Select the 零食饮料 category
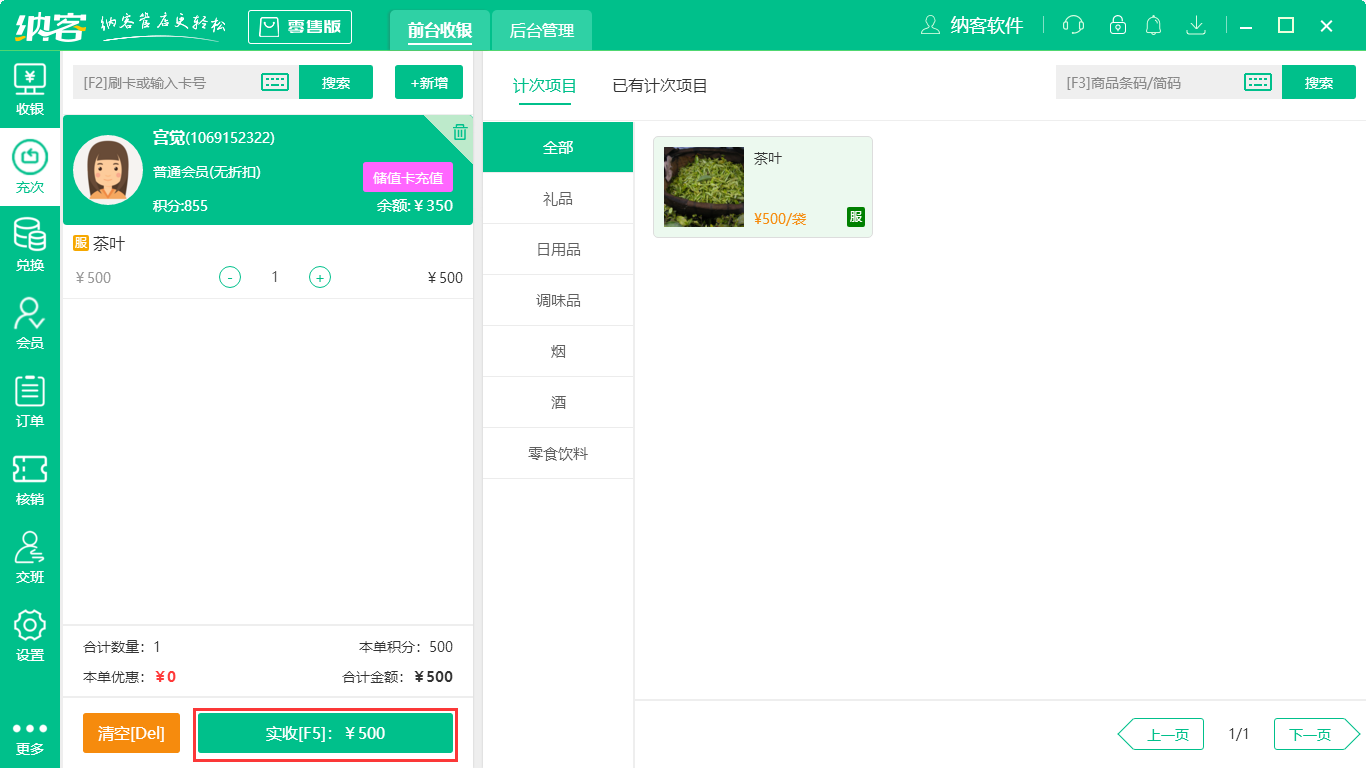1366x768 pixels. tap(558, 453)
